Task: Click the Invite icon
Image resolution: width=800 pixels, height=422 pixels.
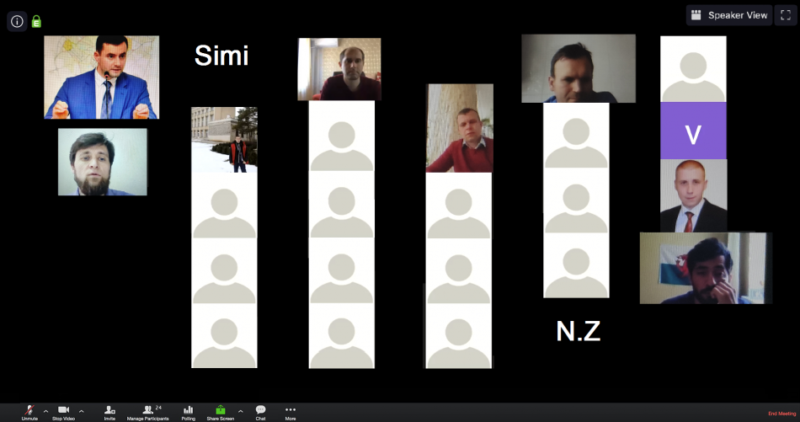Action: click(109, 411)
